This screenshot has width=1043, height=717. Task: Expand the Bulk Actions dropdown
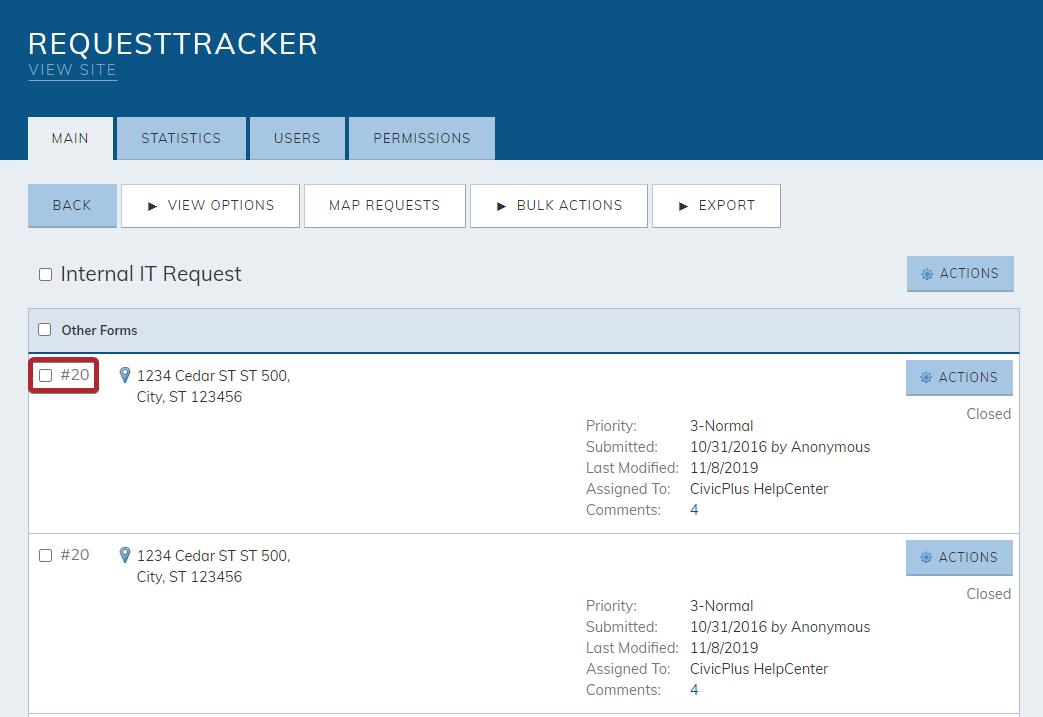(x=559, y=206)
